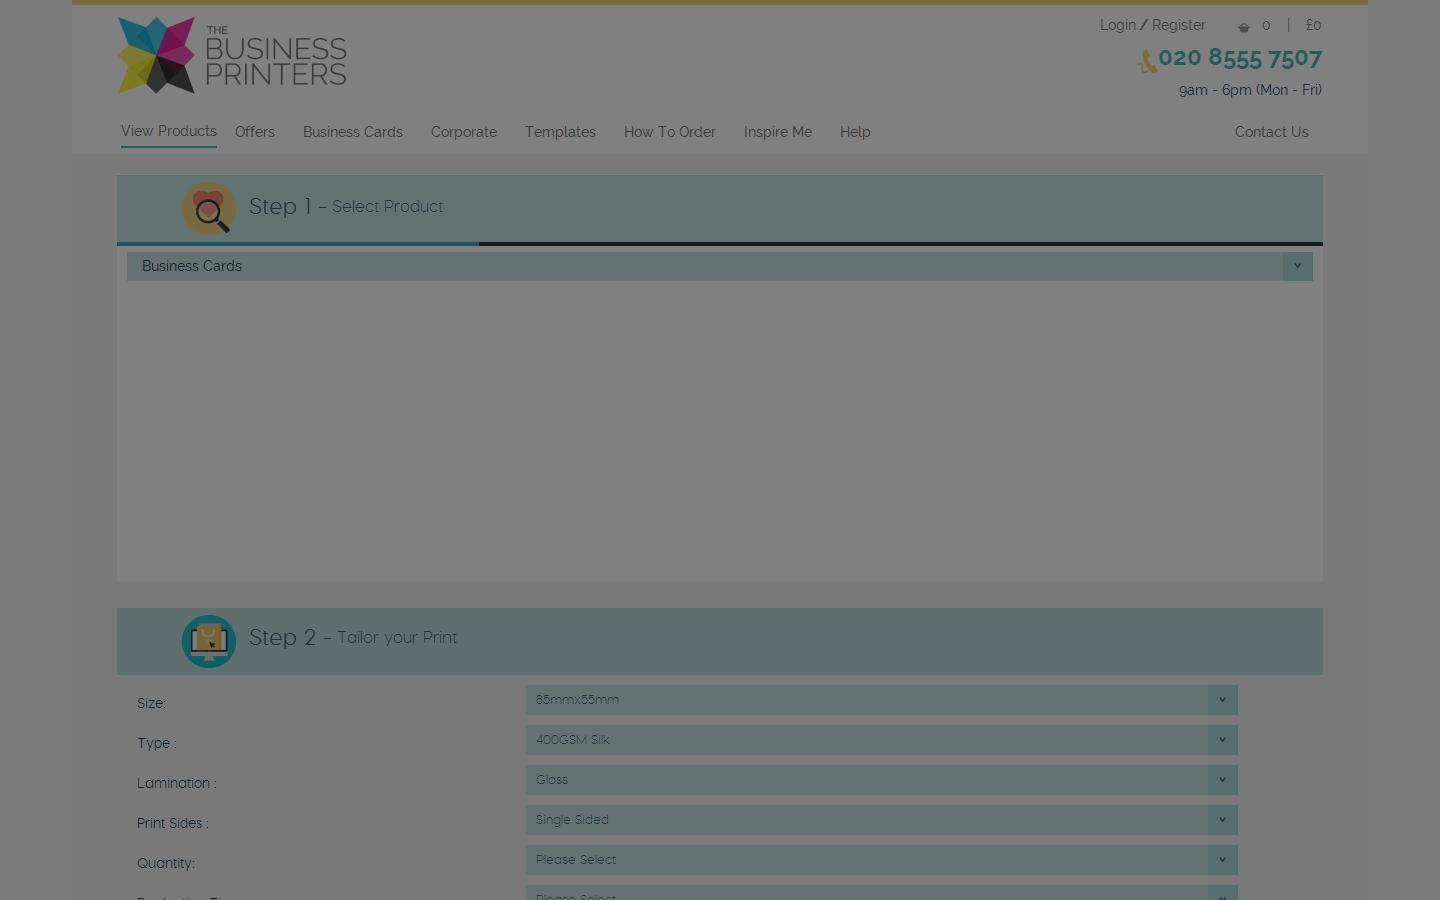
Task: Click the Step 2 monitor icon
Action: 209,641
